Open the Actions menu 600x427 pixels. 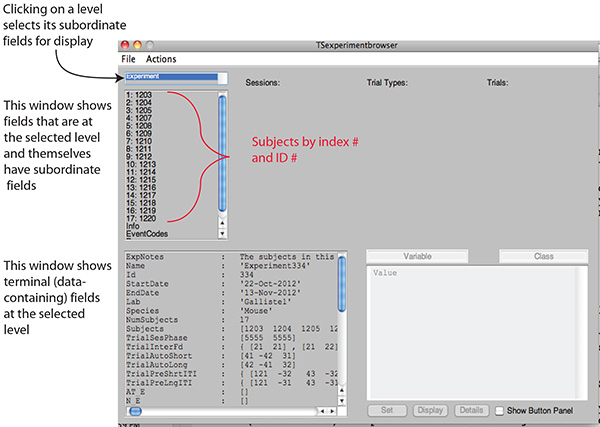160,60
